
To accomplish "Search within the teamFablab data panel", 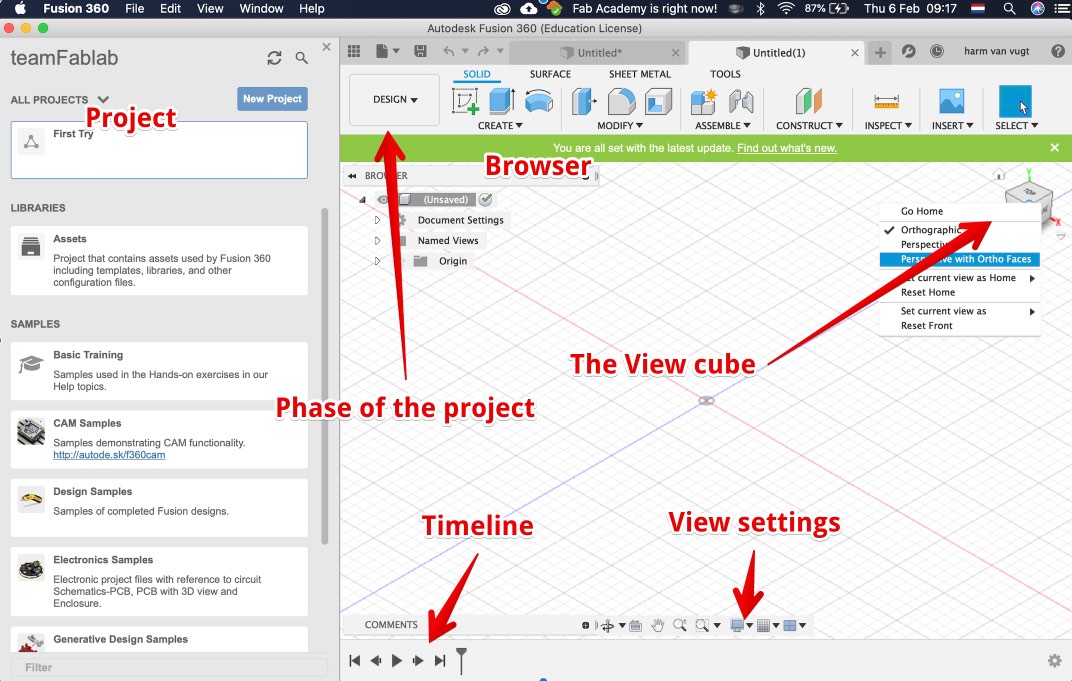I will [x=302, y=58].
